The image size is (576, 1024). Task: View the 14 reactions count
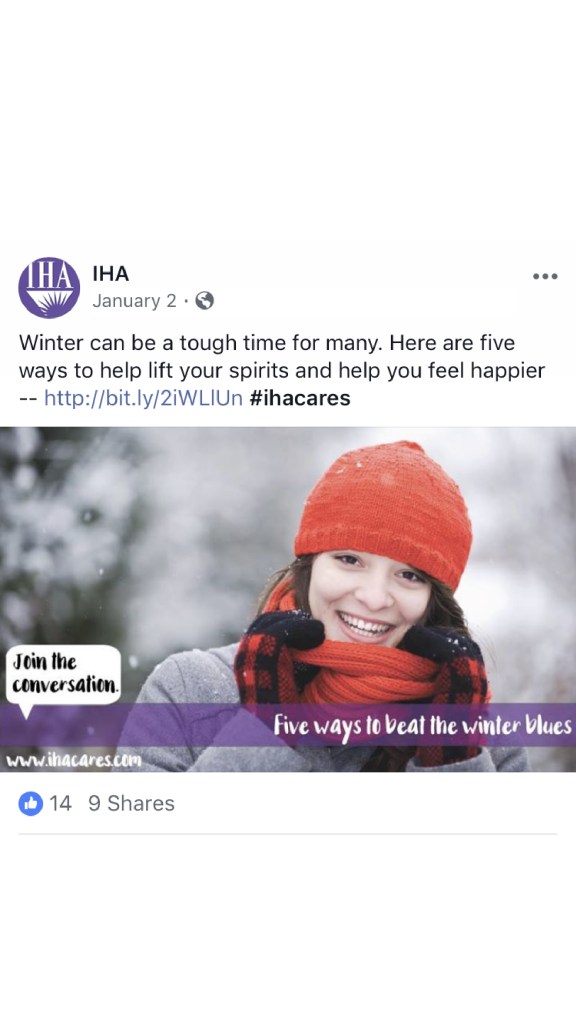pyautogui.click(x=60, y=803)
